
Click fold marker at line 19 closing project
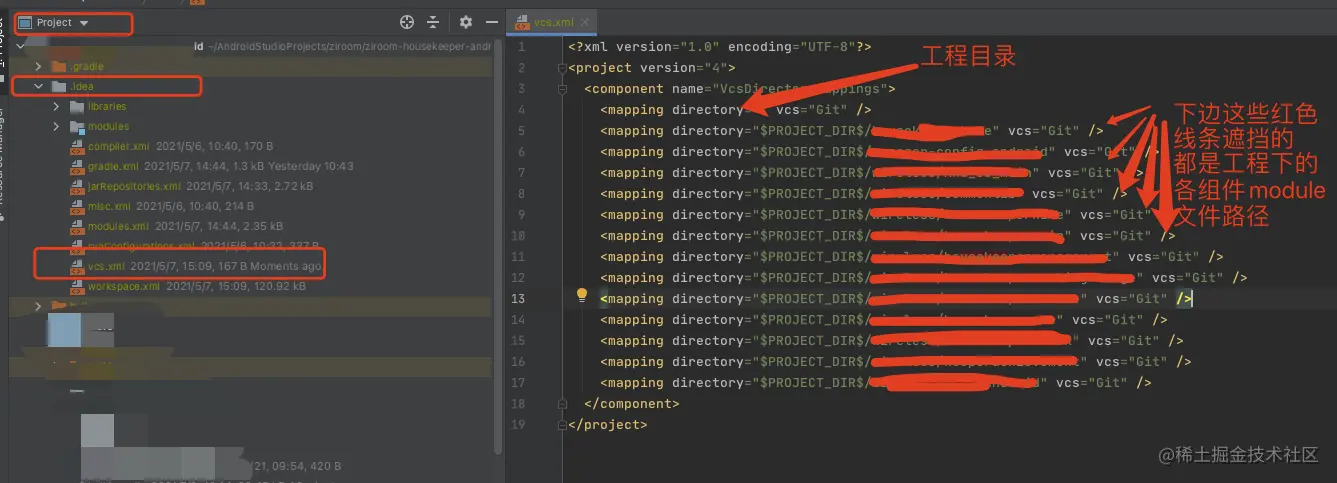562,424
